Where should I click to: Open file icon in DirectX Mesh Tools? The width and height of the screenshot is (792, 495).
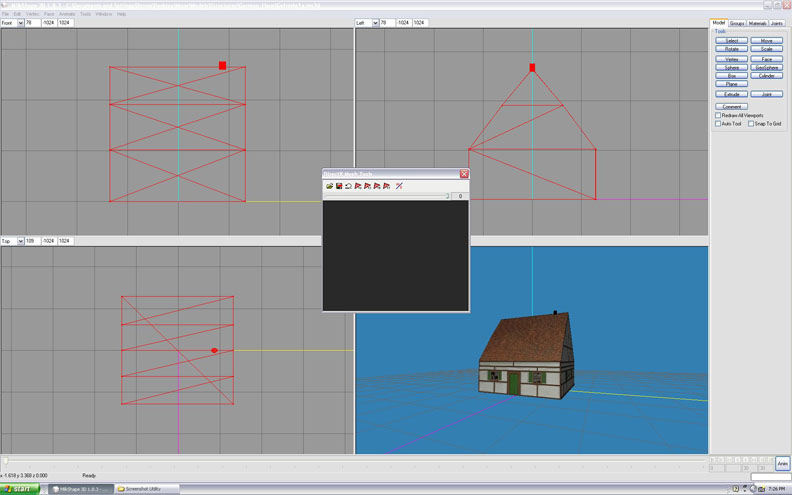[329, 186]
